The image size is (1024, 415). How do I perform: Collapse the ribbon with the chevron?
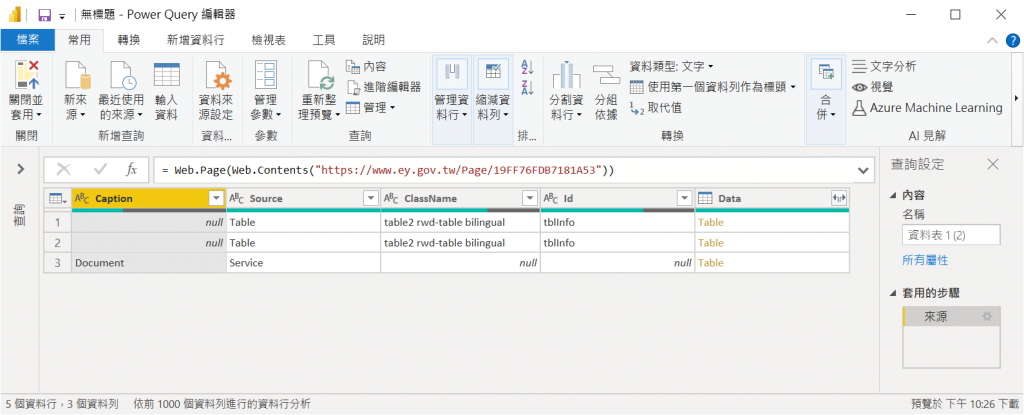coord(992,41)
